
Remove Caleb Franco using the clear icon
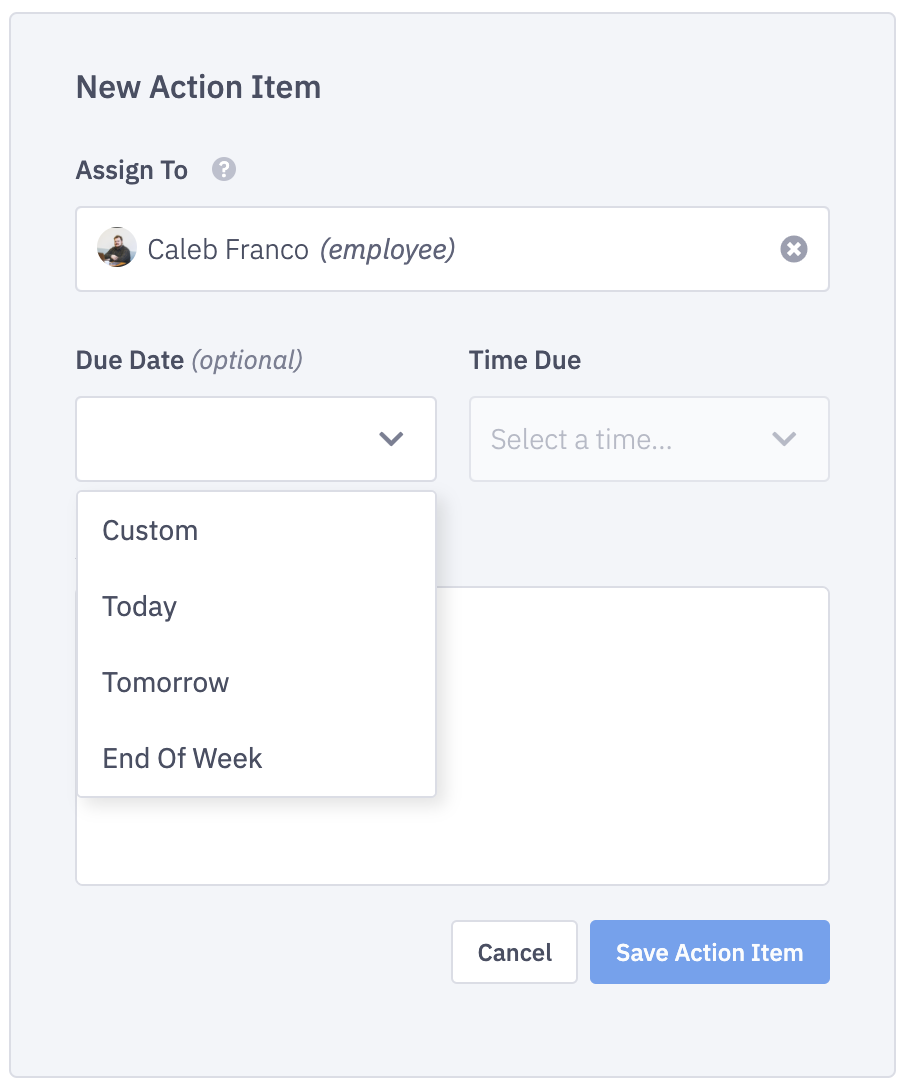point(794,249)
